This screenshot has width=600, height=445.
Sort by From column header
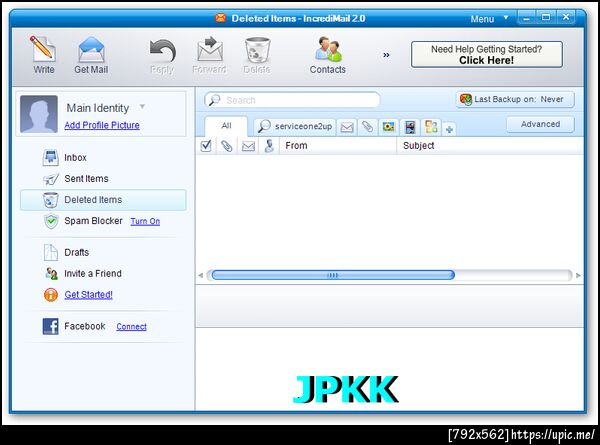point(338,146)
